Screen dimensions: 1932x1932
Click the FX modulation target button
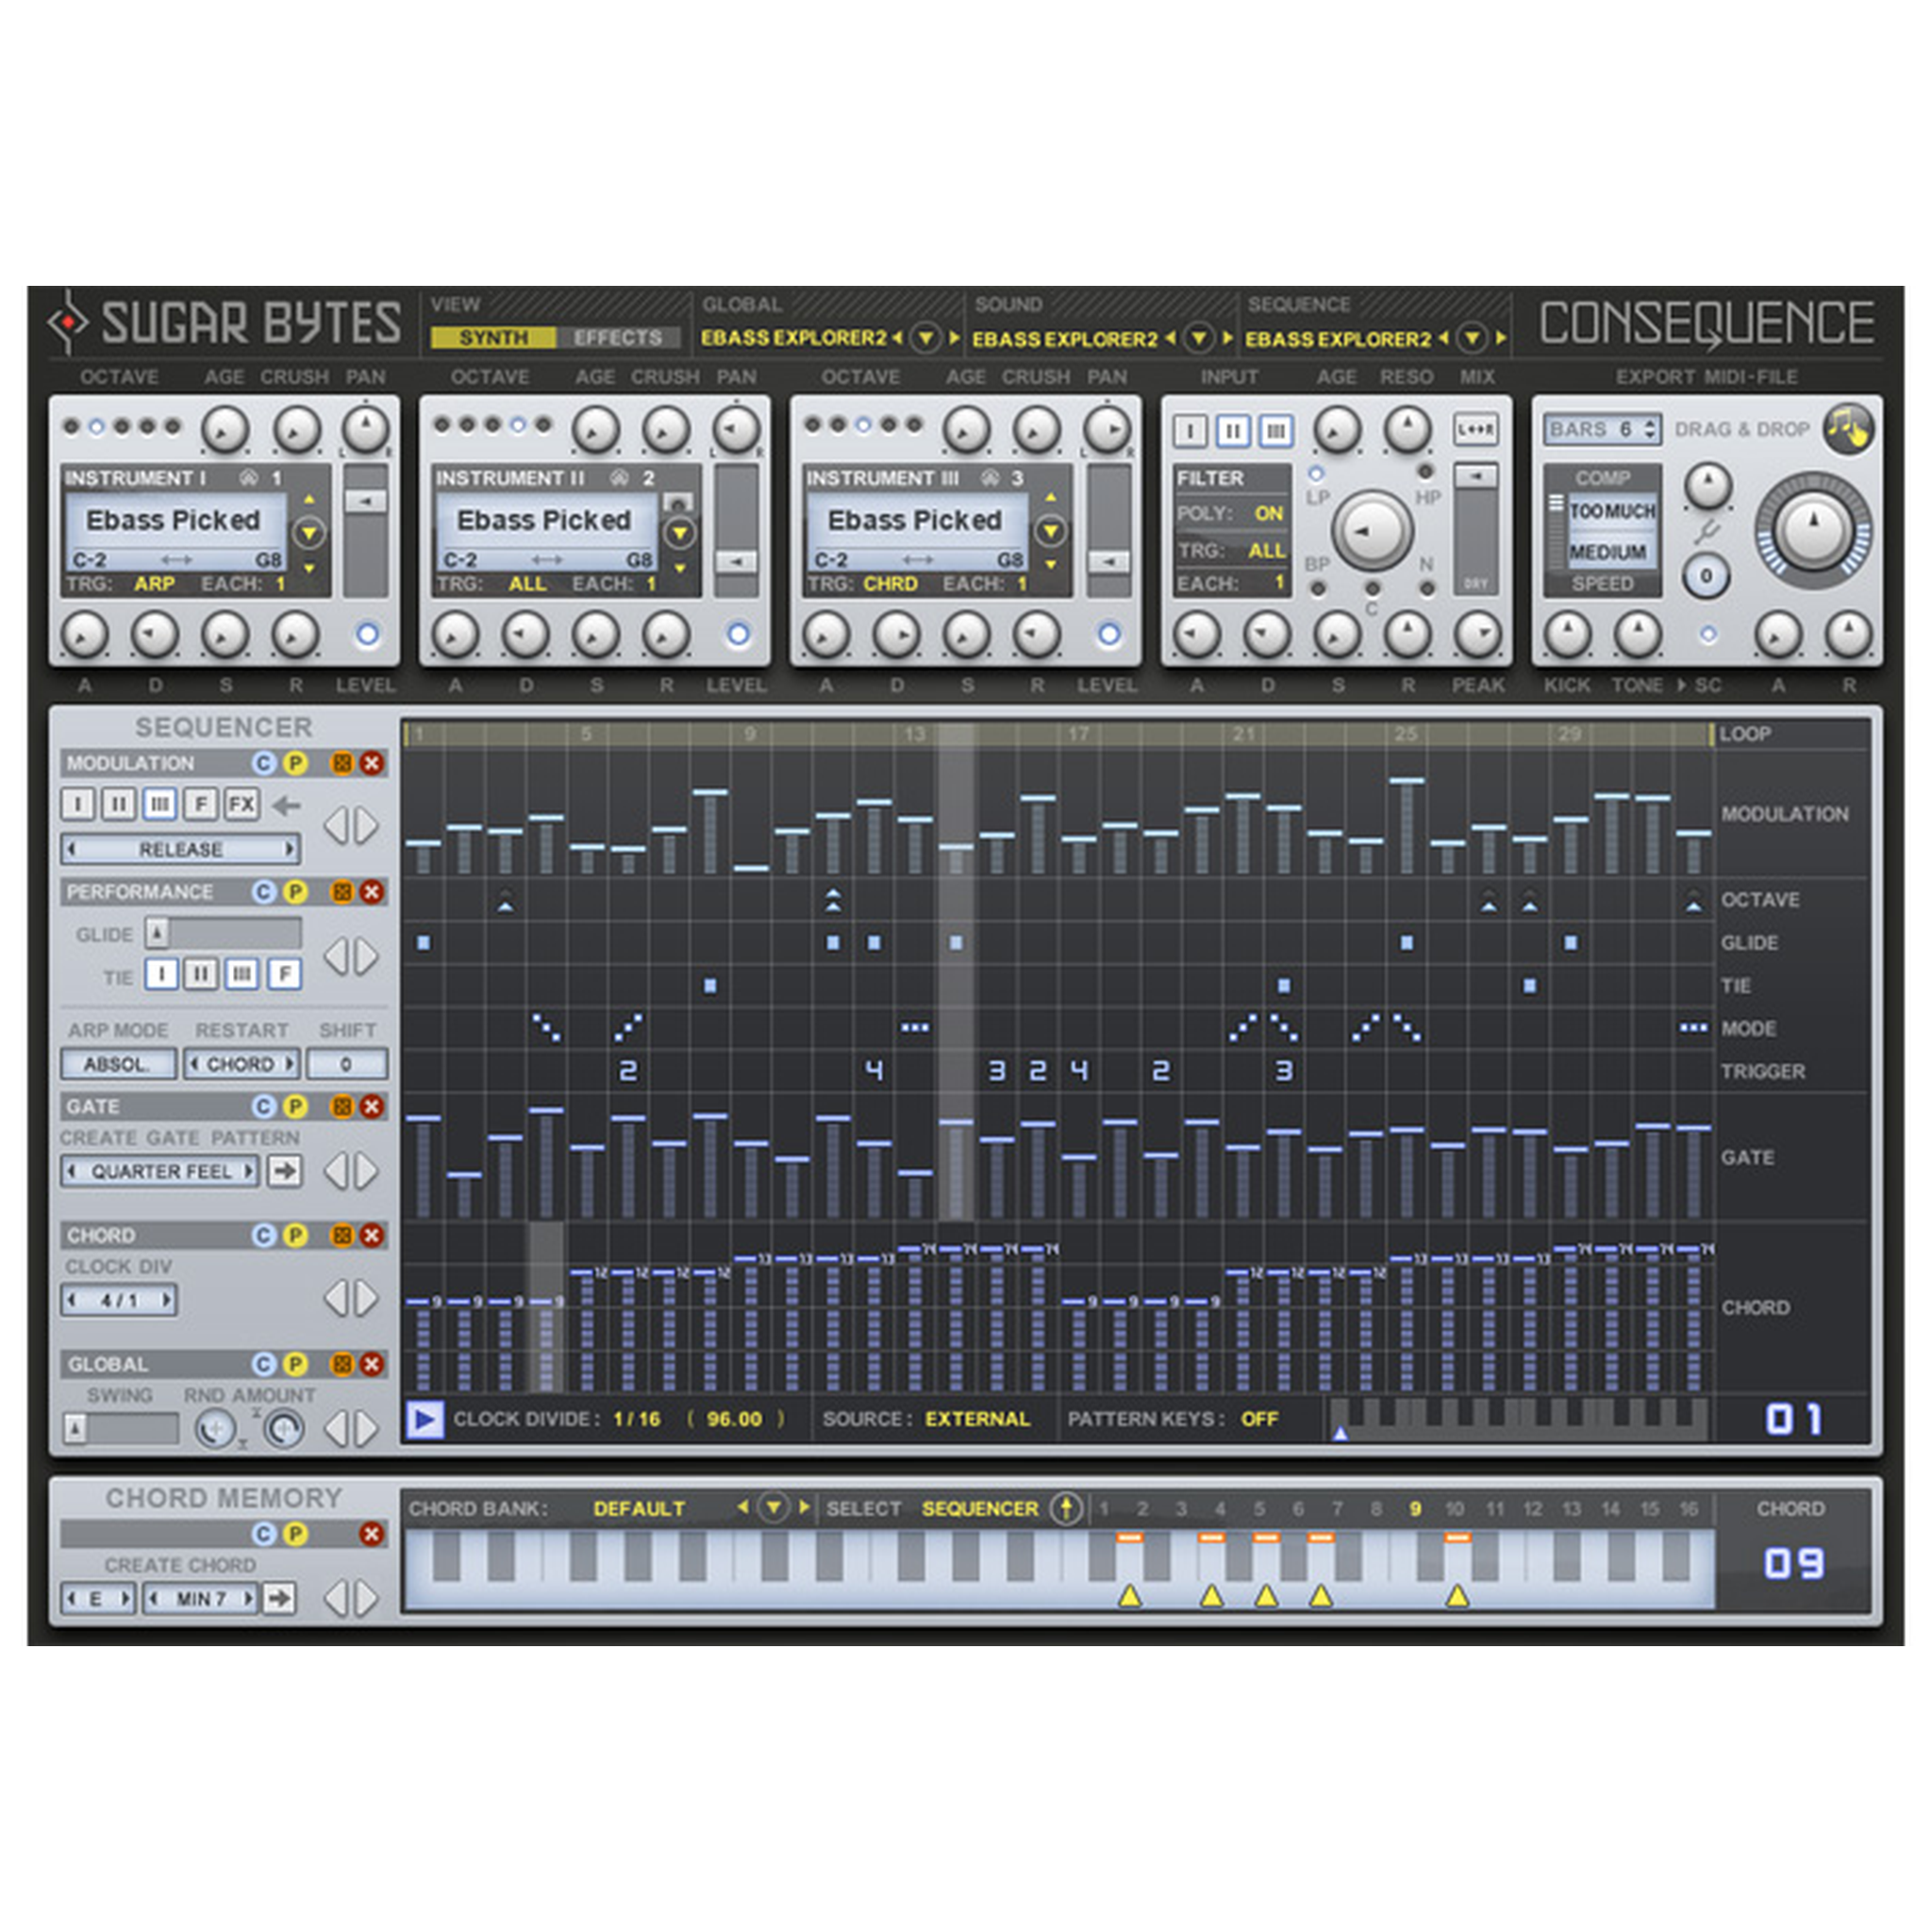pyautogui.click(x=241, y=805)
